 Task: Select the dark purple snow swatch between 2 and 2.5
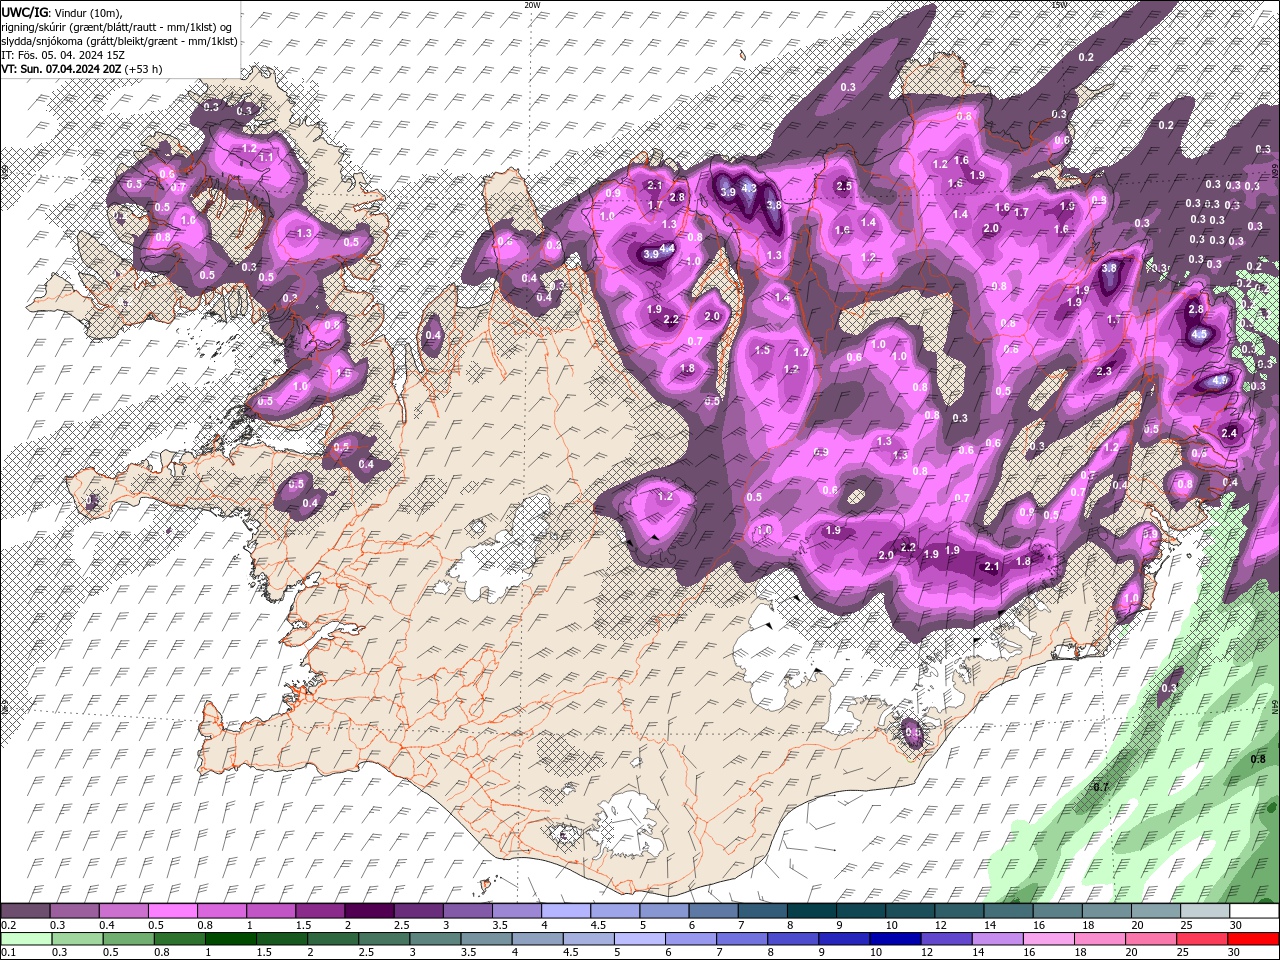(368, 911)
